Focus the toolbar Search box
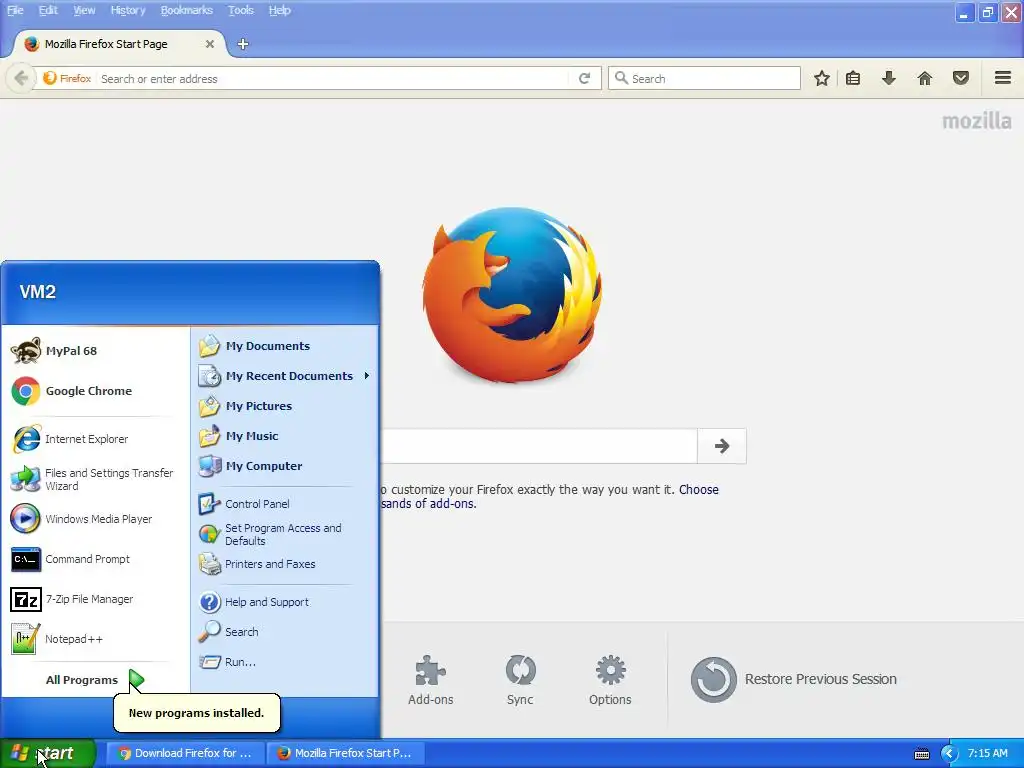 pos(704,78)
